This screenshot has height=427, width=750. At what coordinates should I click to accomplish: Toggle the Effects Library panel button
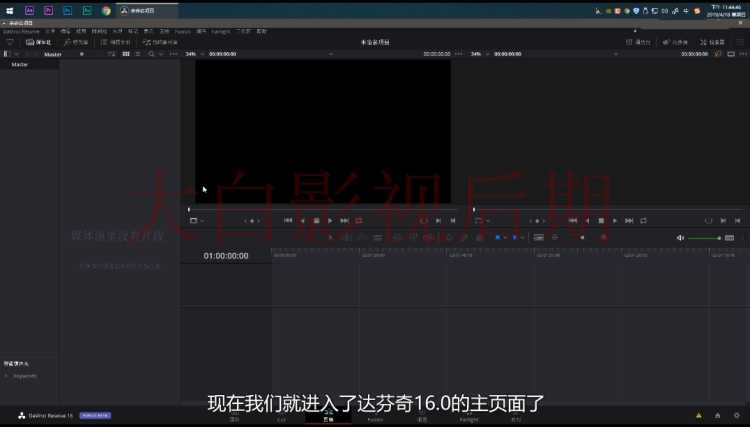(x=76, y=43)
